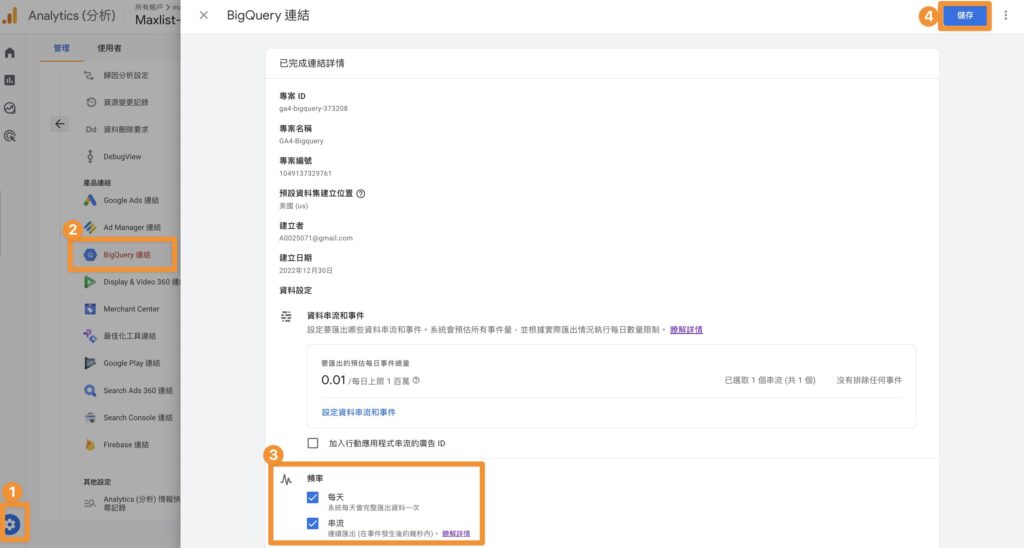The height and width of the screenshot is (548, 1024).
Task: Click the back arrow in admin panel
Action: coord(59,123)
